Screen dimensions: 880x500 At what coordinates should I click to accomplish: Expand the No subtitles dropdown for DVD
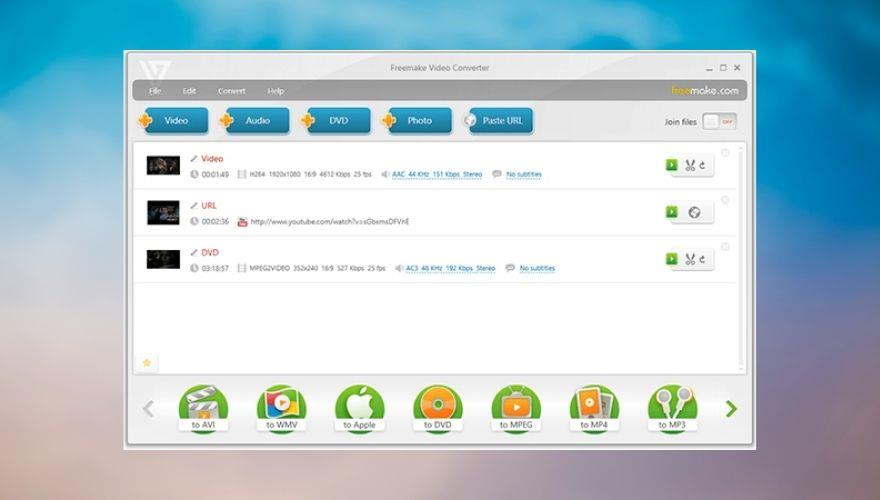click(530, 269)
